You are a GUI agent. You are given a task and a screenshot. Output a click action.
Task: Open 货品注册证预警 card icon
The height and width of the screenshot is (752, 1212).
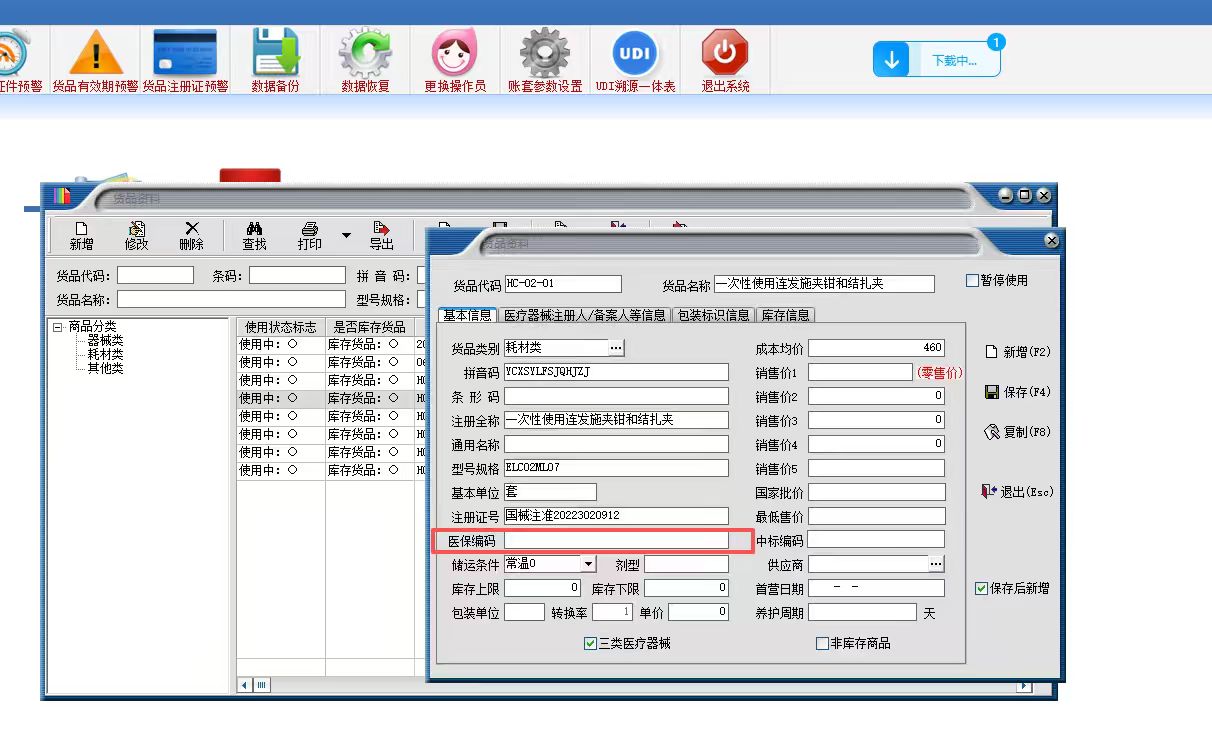coord(185,52)
